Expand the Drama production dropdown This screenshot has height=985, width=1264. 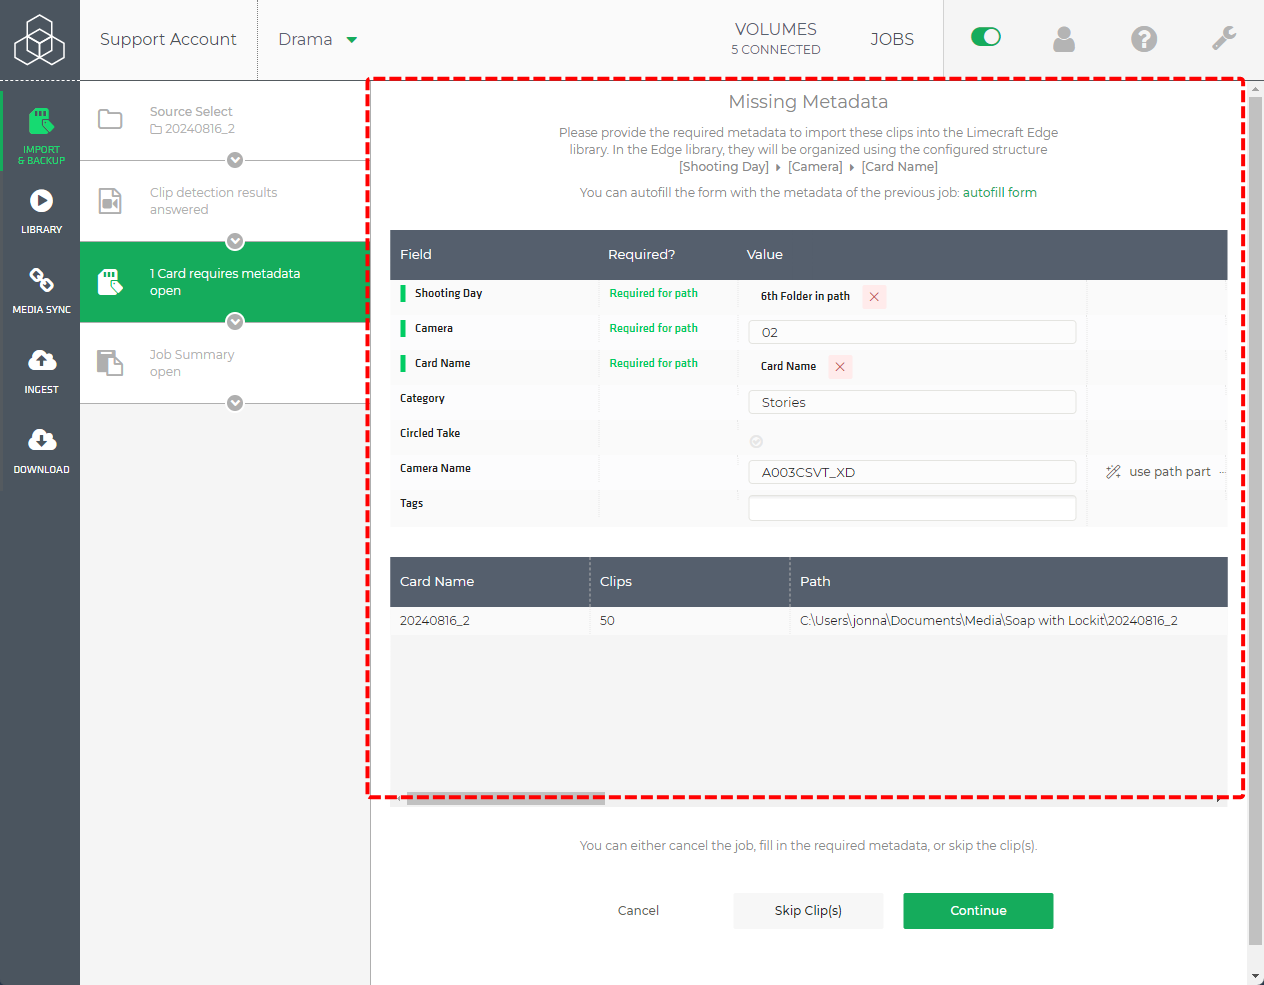pos(318,39)
